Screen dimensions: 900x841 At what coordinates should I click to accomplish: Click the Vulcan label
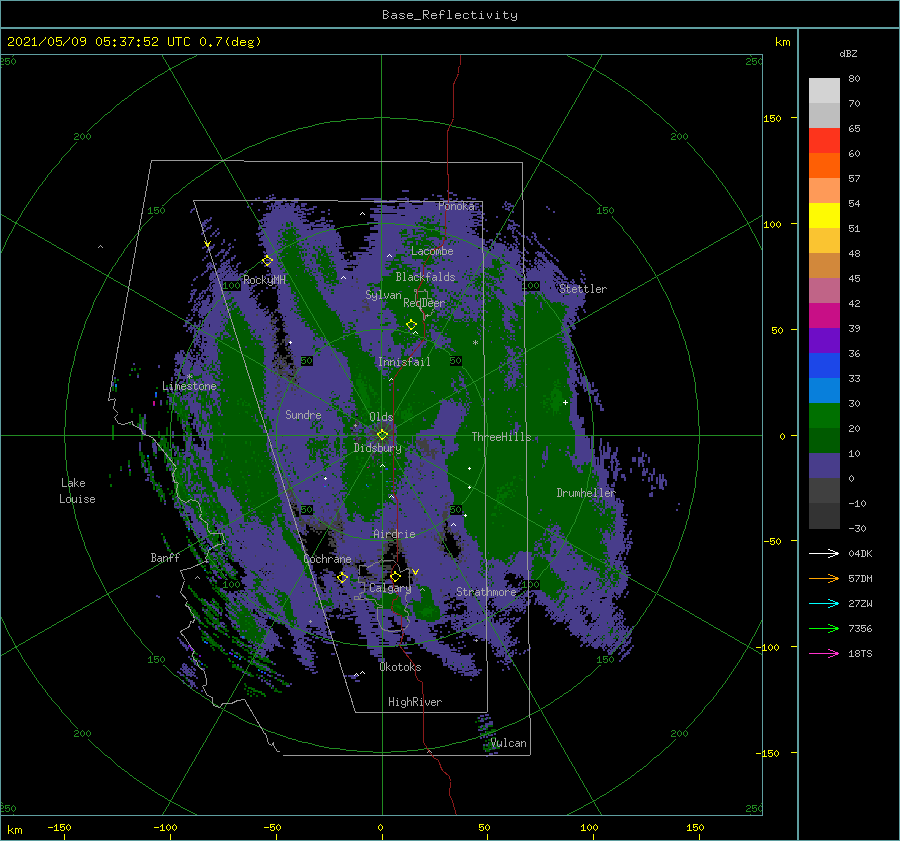pos(509,743)
